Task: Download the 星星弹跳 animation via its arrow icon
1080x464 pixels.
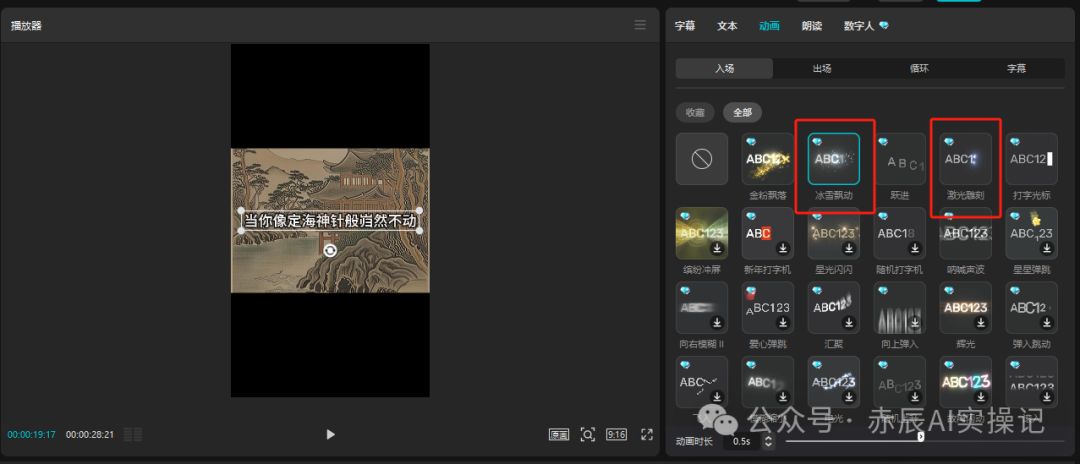Action: [x=1048, y=249]
